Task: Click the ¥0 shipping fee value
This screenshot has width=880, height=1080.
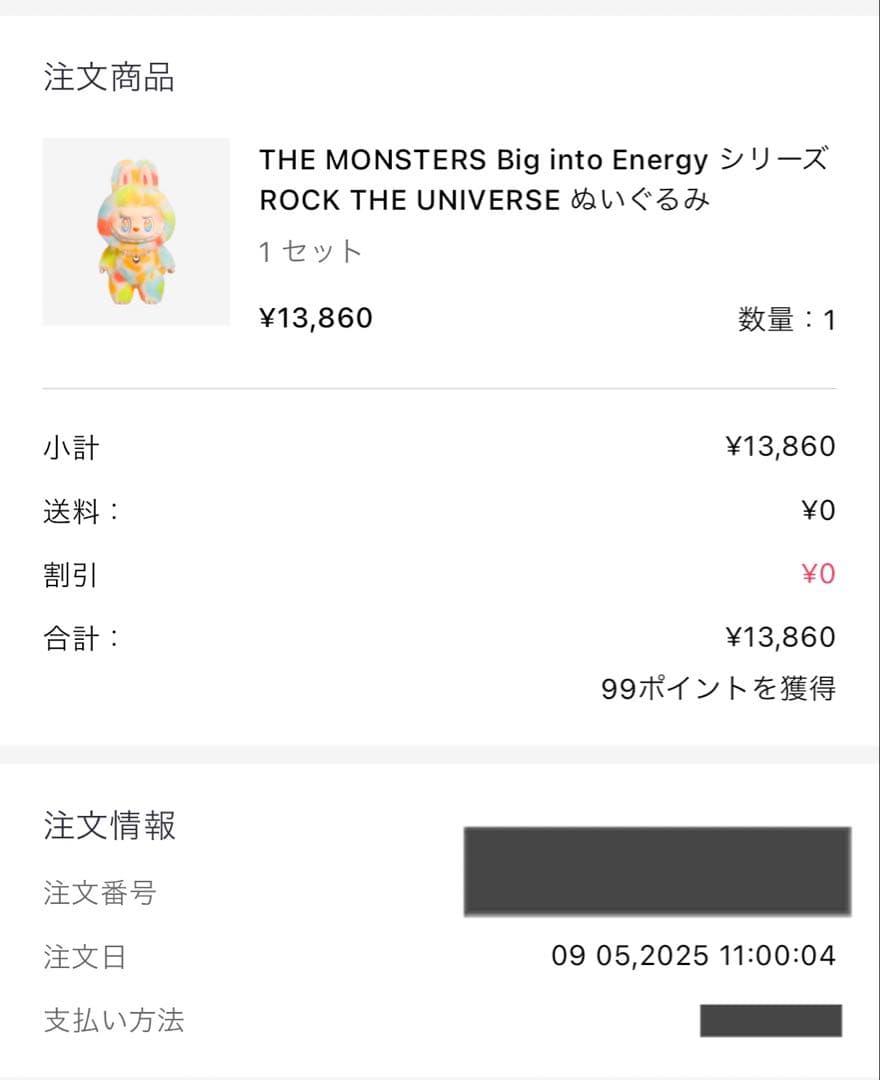Action: [x=818, y=511]
